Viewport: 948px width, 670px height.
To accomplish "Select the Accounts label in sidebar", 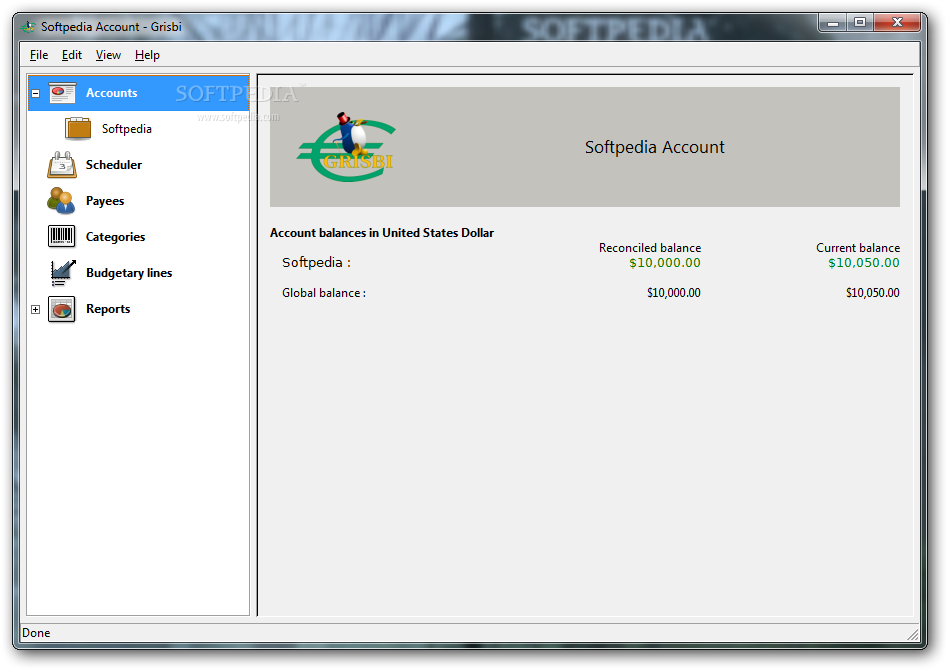I will pyautogui.click(x=111, y=93).
